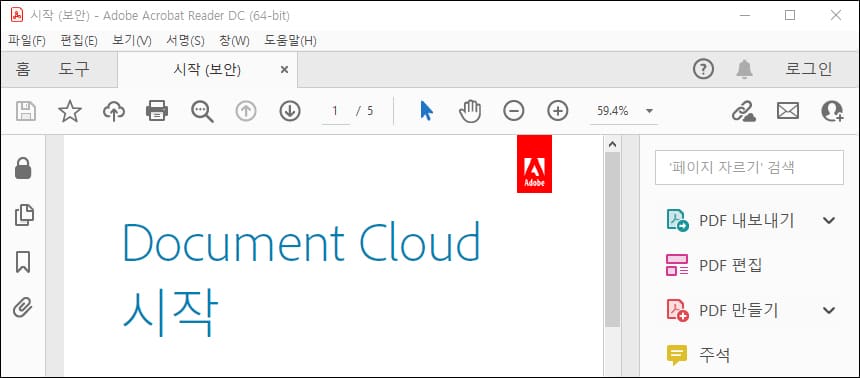The width and height of the screenshot is (860, 378).
Task: Click the 59.4% zoom value field
Action: tap(613, 111)
